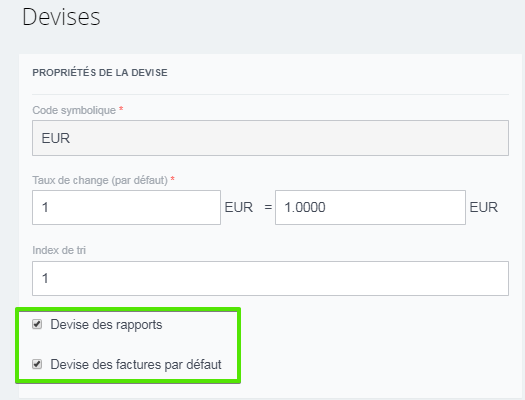Click the Devises page title

tap(61, 17)
